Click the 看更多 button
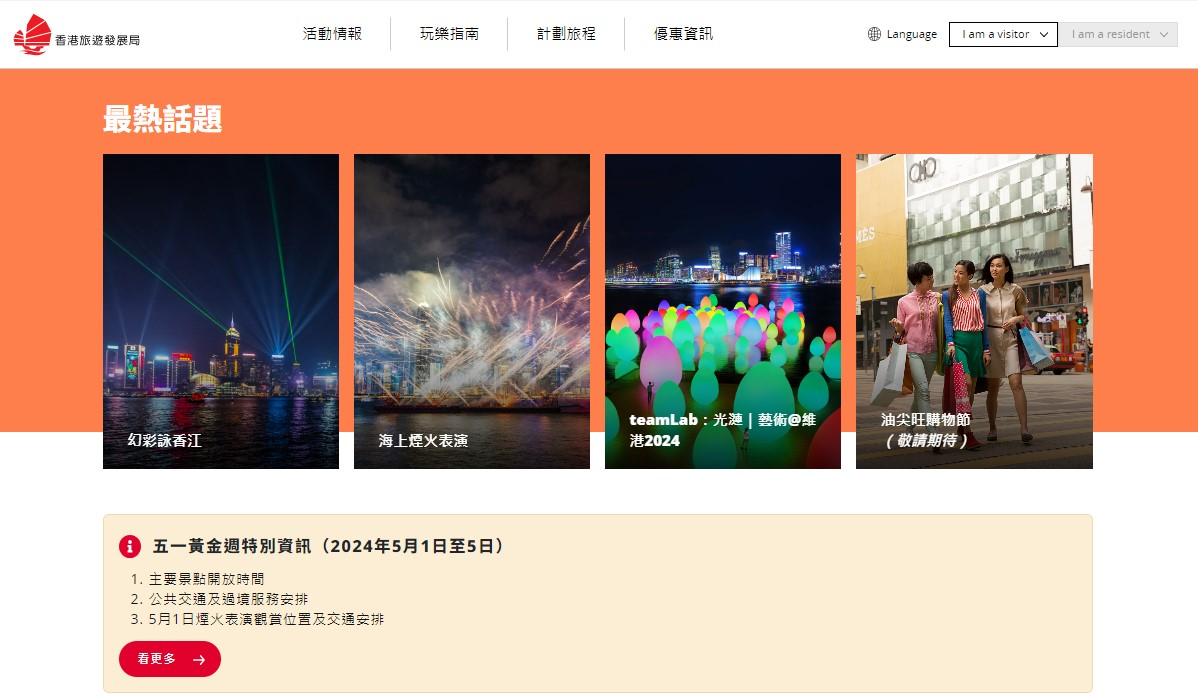The height and width of the screenshot is (698, 1198). tap(170, 659)
